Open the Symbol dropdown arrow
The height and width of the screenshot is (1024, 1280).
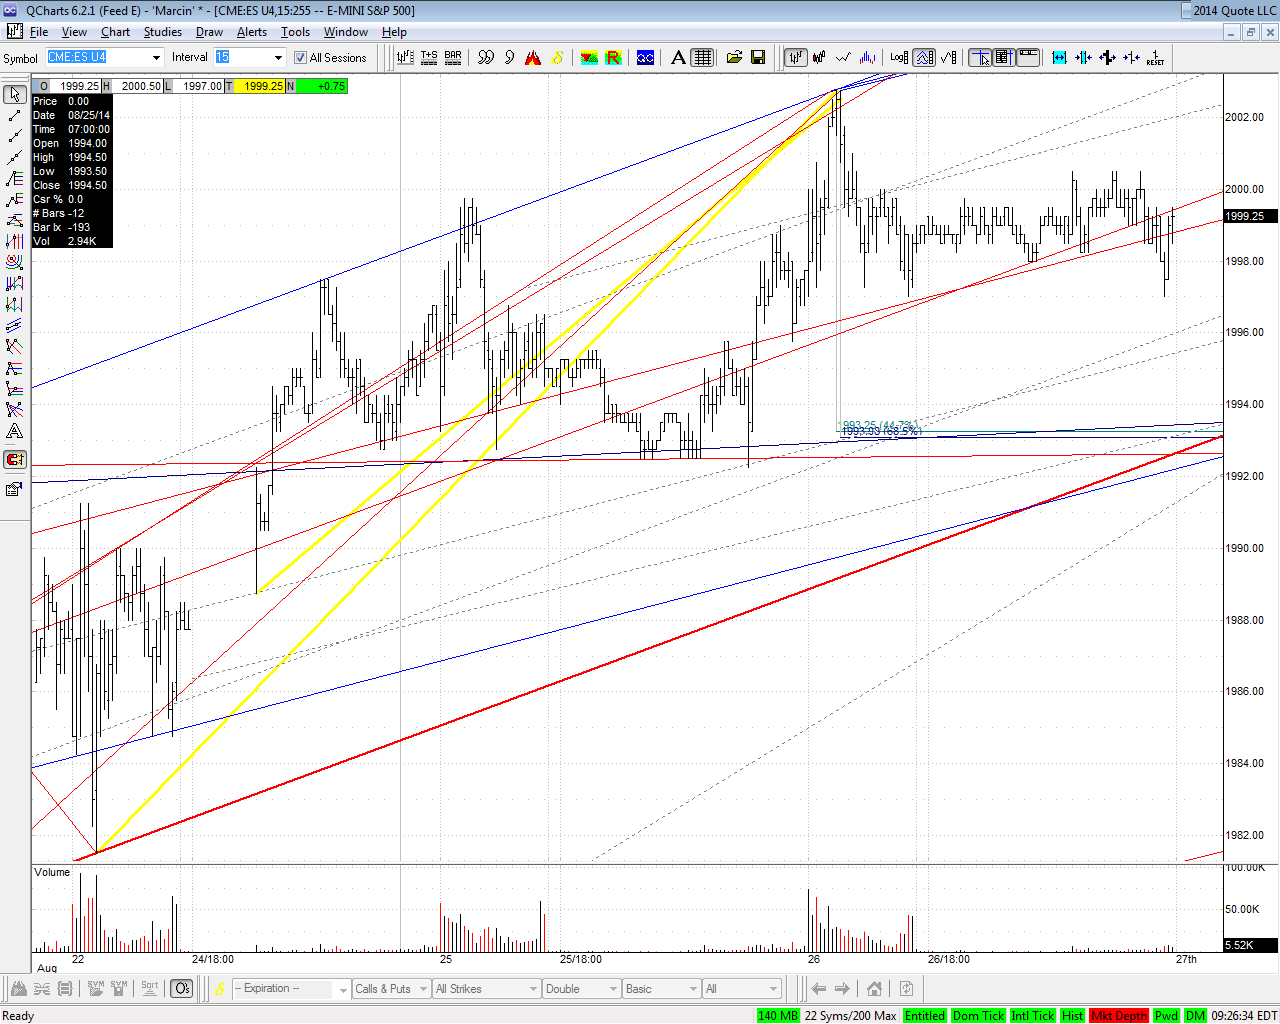(156, 57)
